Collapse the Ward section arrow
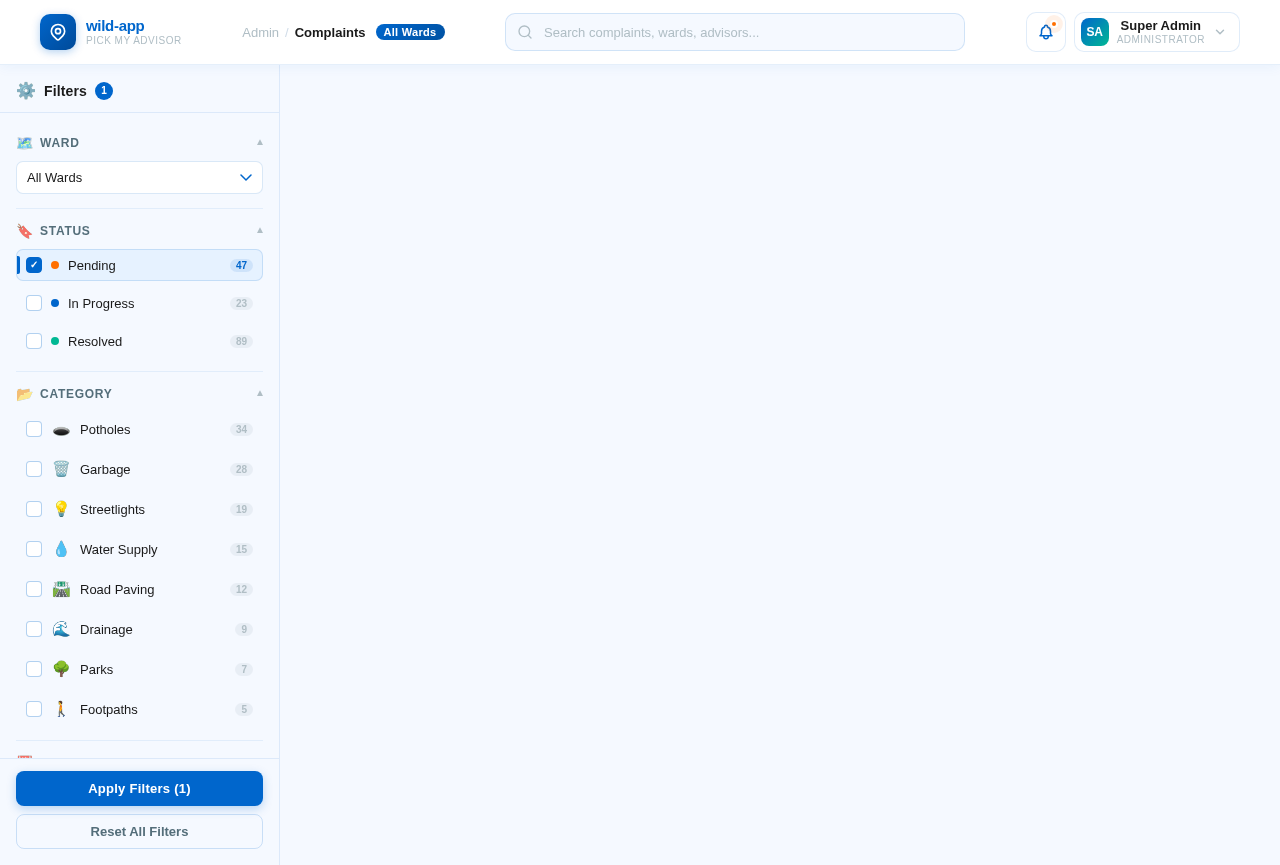 pyautogui.click(x=260, y=142)
